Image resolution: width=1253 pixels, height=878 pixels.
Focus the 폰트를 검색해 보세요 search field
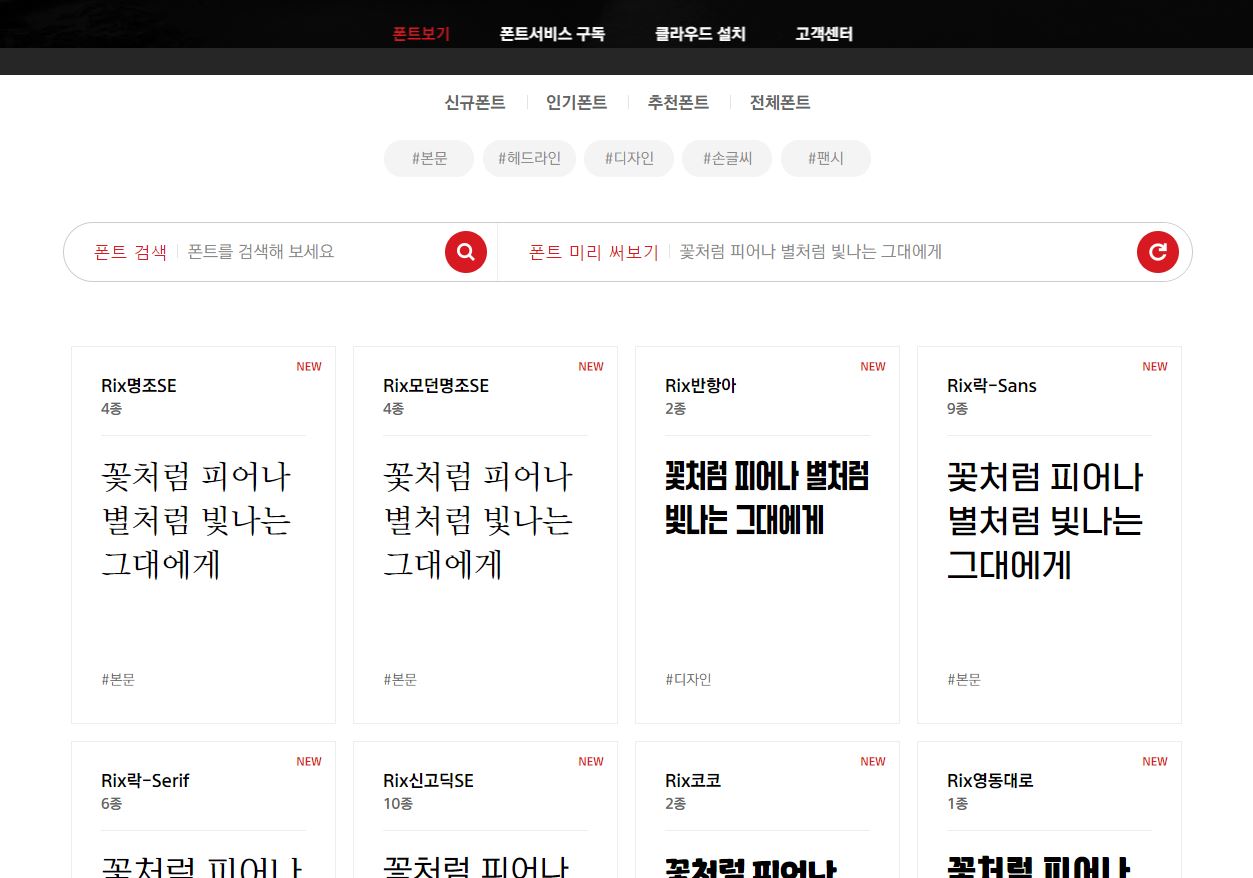pyautogui.click(x=312, y=252)
